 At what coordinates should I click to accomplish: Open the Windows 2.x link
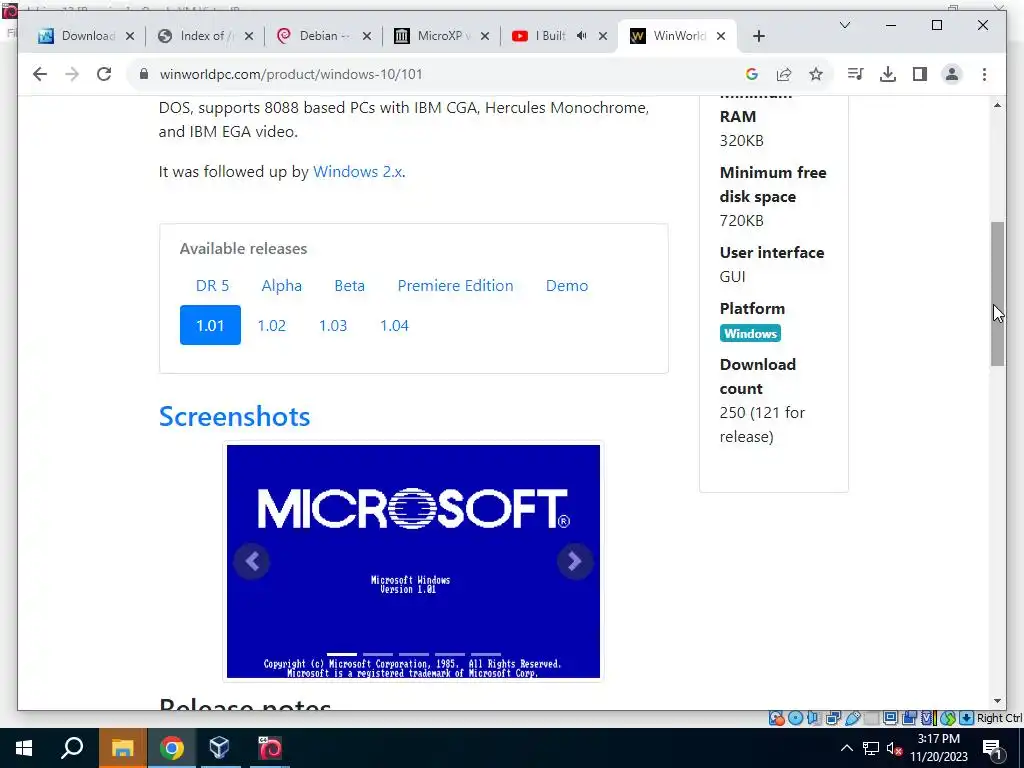tap(357, 172)
